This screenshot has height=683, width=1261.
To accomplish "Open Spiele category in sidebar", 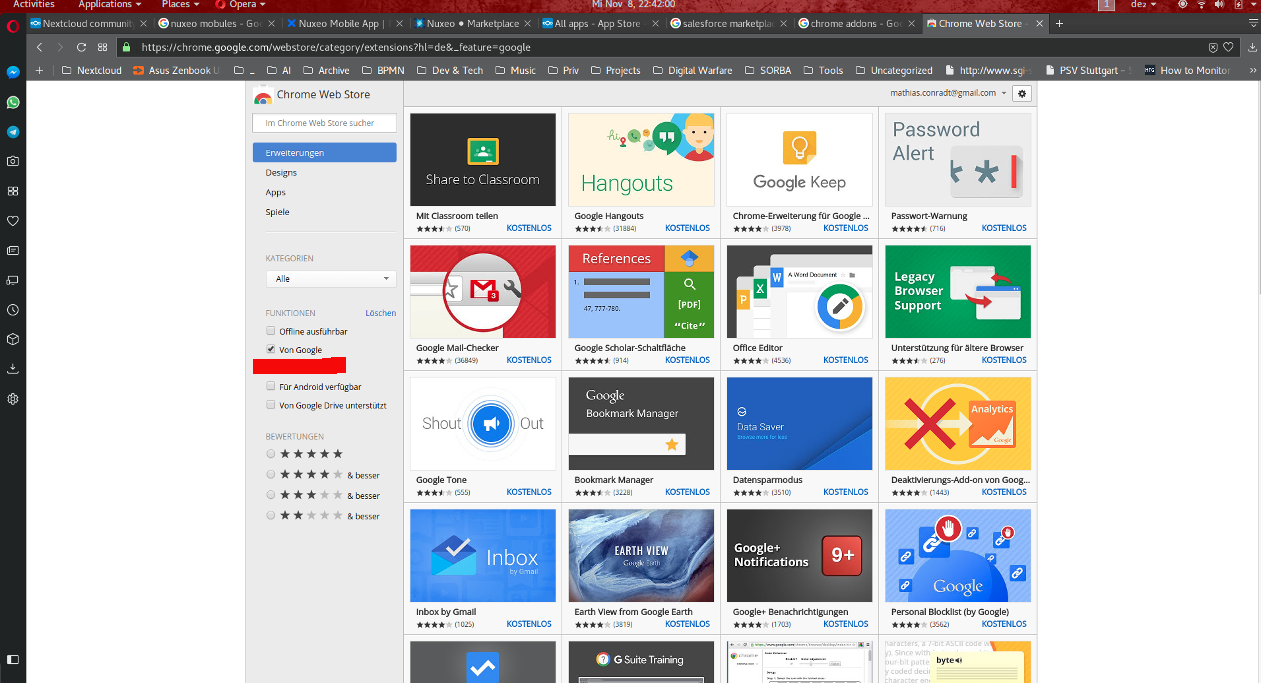I will tap(277, 212).
